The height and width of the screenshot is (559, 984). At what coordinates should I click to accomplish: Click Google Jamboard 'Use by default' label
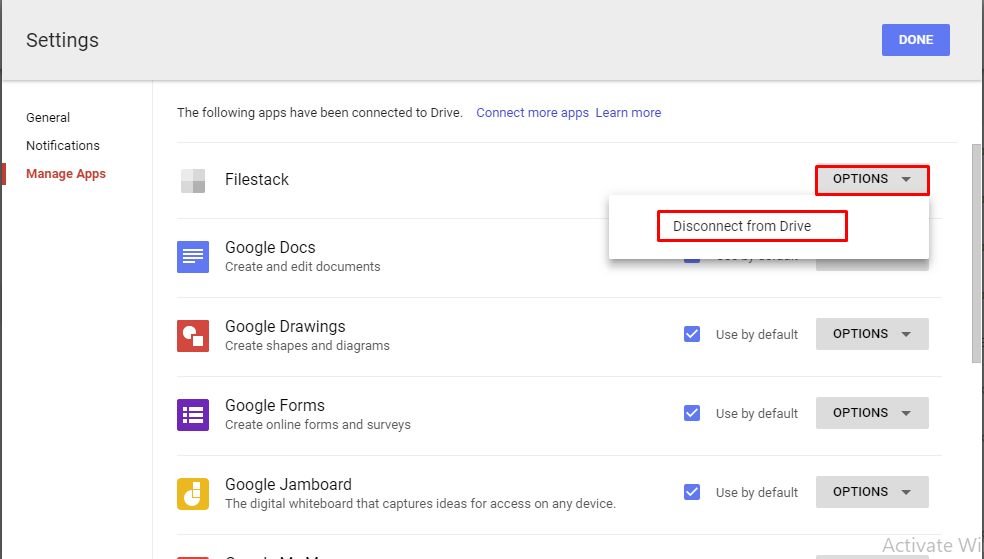click(757, 493)
